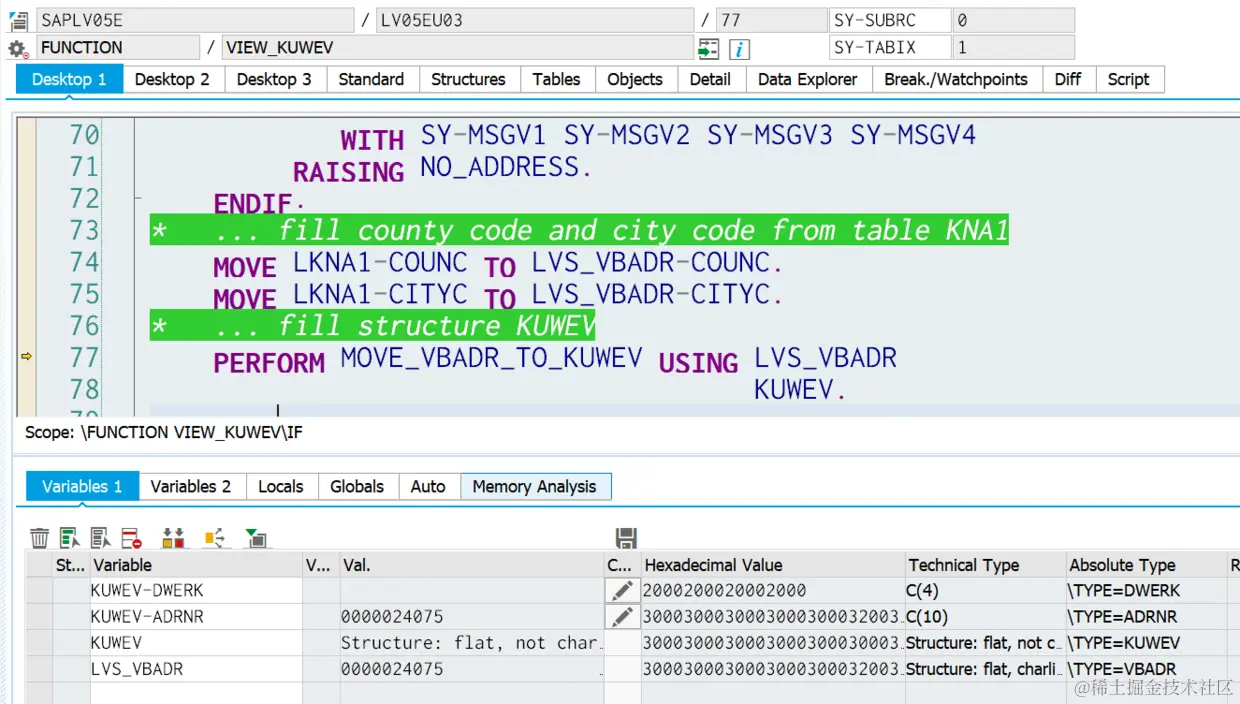Click the KUWEV-DWERK variable cell
The image size is (1240, 704).
pyautogui.click(x=196, y=591)
